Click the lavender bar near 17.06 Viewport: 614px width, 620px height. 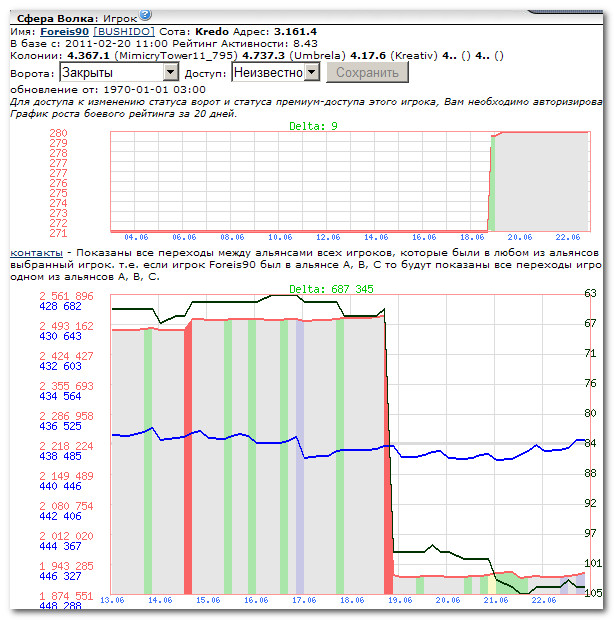(300, 457)
